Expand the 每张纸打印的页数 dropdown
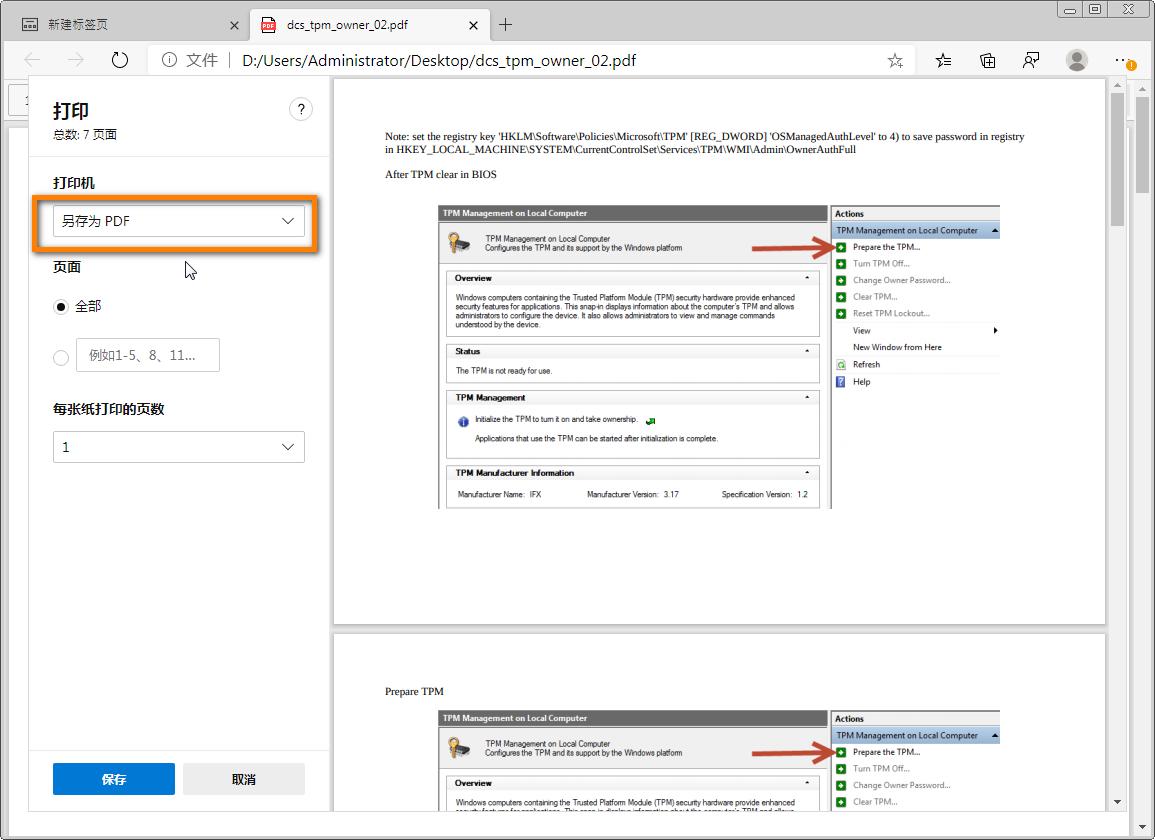Image resolution: width=1155 pixels, height=840 pixels. point(178,447)
